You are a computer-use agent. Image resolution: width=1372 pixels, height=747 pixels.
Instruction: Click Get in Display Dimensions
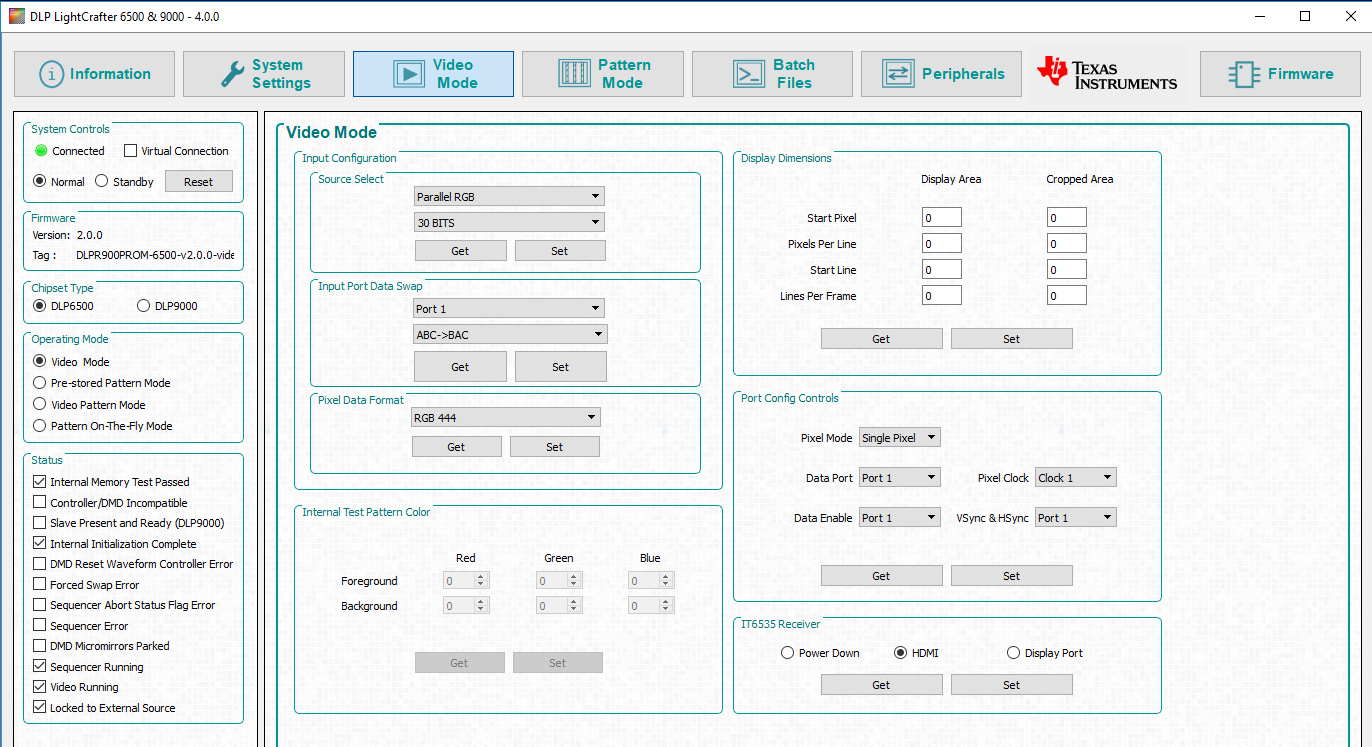[881, 339]
